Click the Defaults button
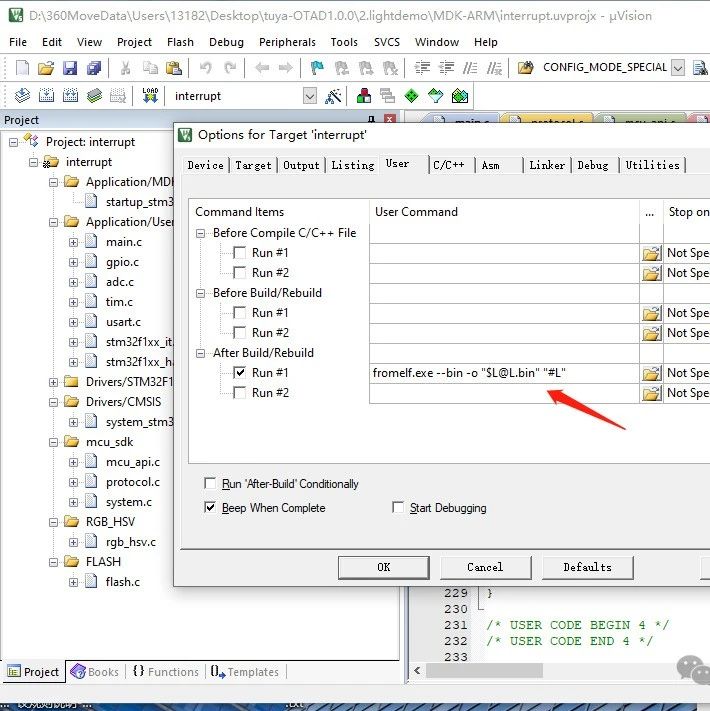This screenshot has width=710, height=711. point(587,567)
